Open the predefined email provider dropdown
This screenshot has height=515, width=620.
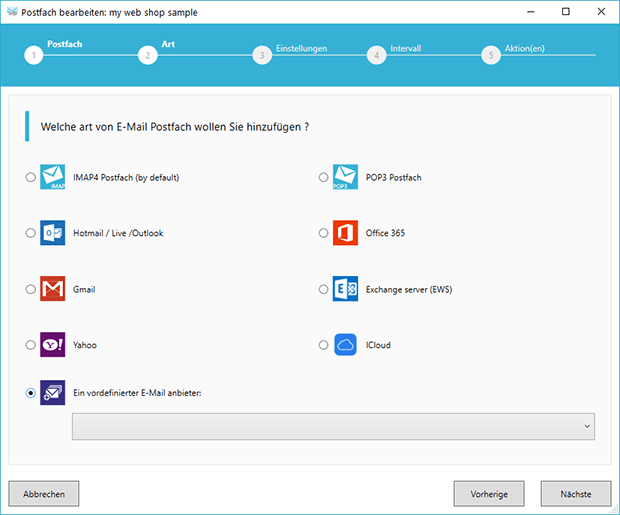tap(333, 426)
